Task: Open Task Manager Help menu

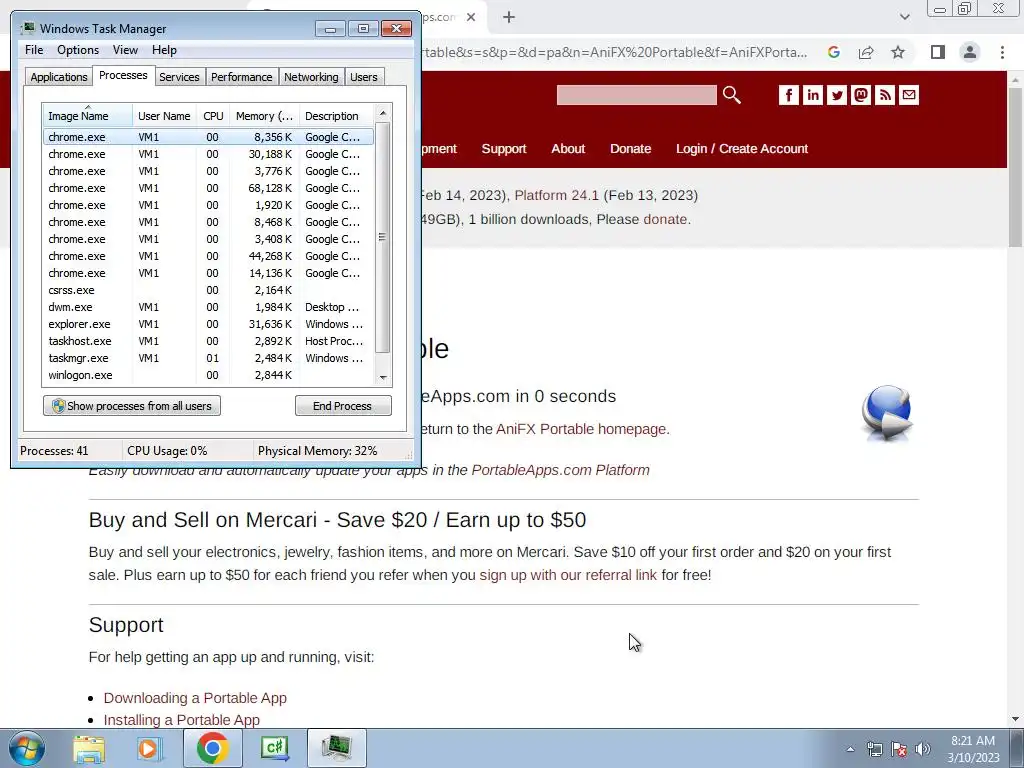Action: click(x=164, y=50)
